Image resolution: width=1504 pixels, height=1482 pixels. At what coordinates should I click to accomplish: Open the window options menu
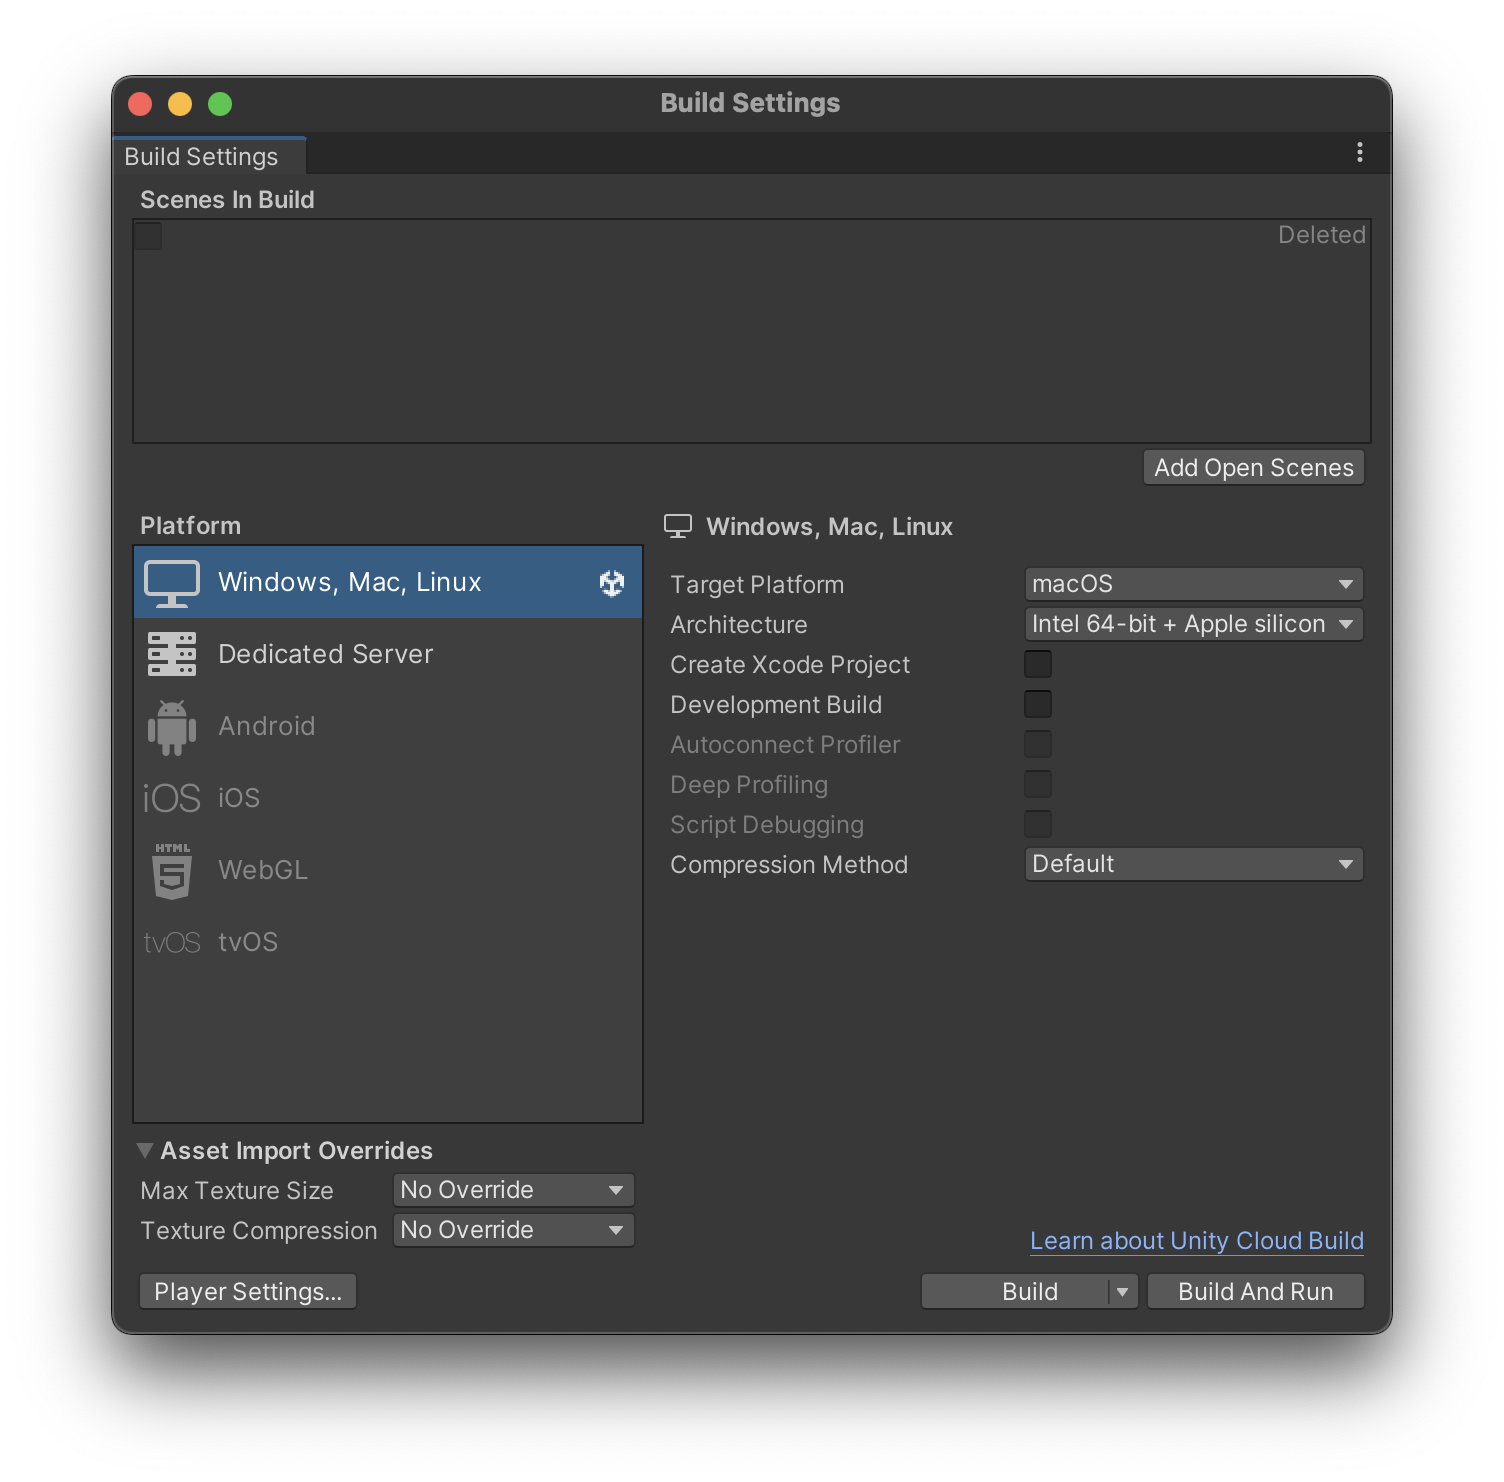[1359, 152]
